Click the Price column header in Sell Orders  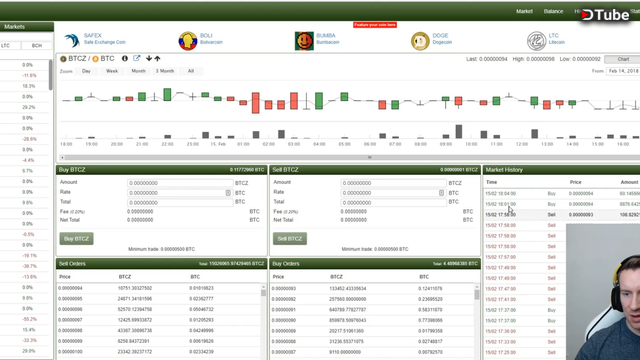65,277
